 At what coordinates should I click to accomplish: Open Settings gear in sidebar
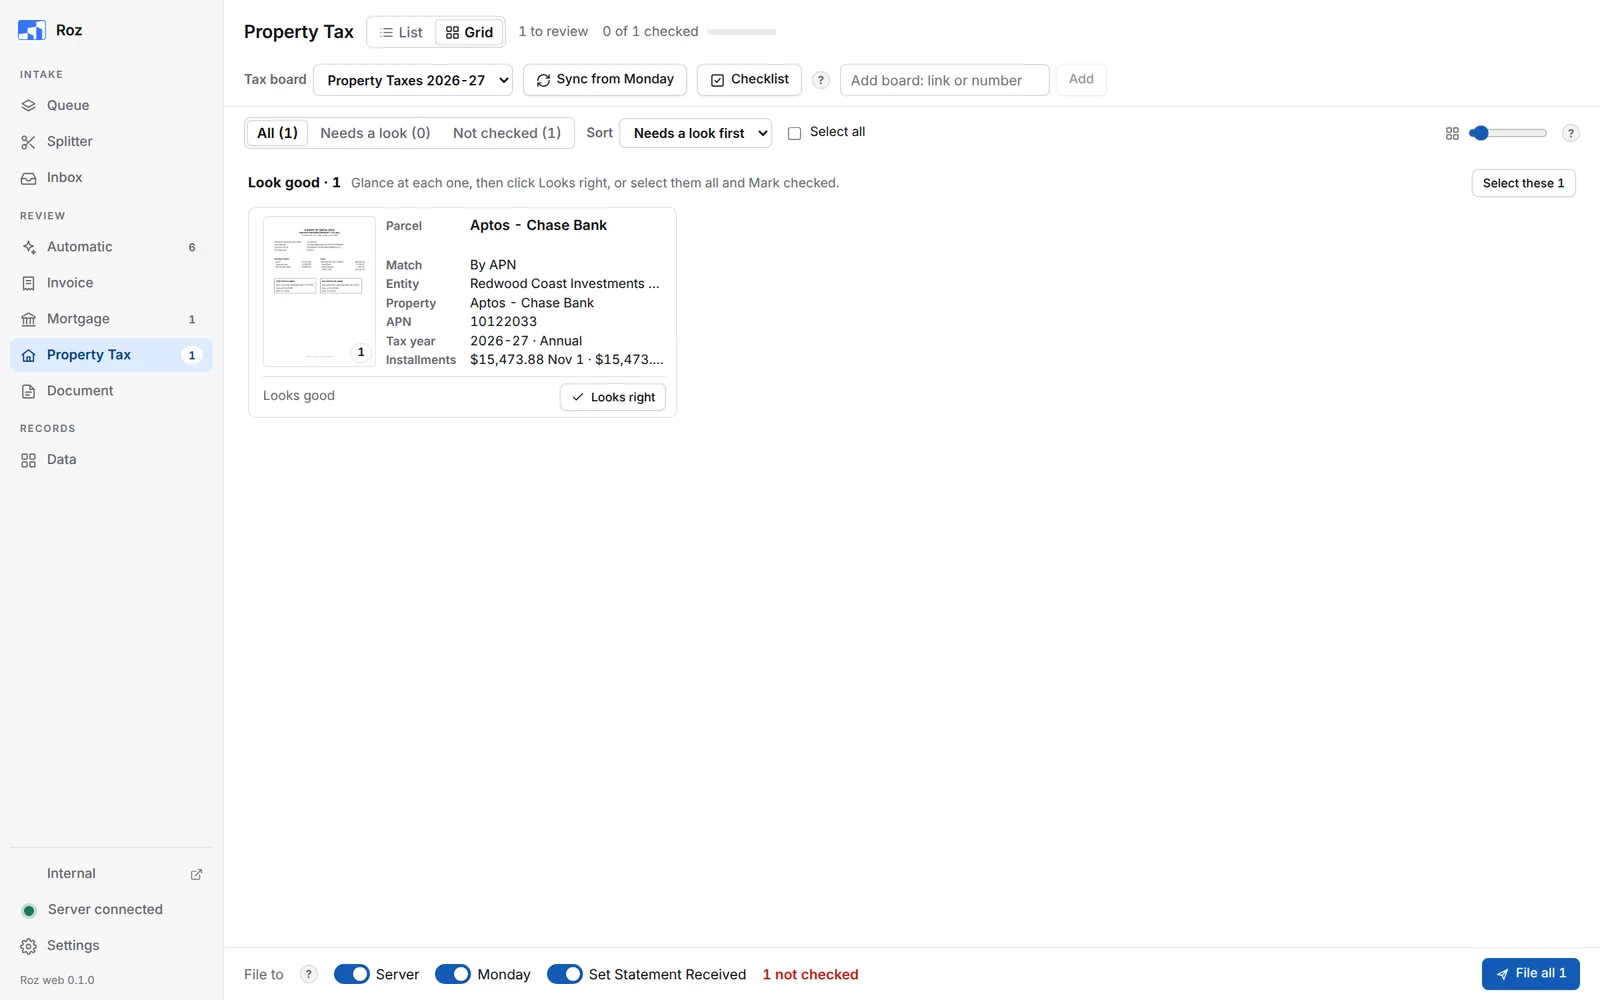point(111,946)
